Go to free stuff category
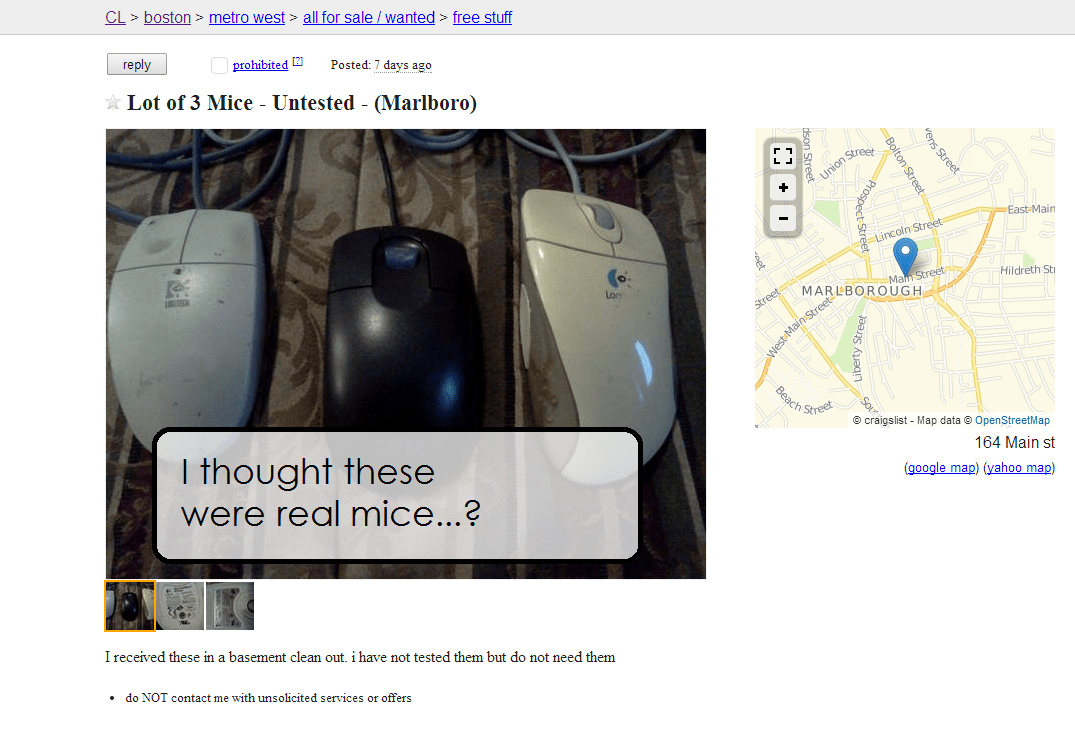Viewport: 1075px width, 733px height. [482, 18]
